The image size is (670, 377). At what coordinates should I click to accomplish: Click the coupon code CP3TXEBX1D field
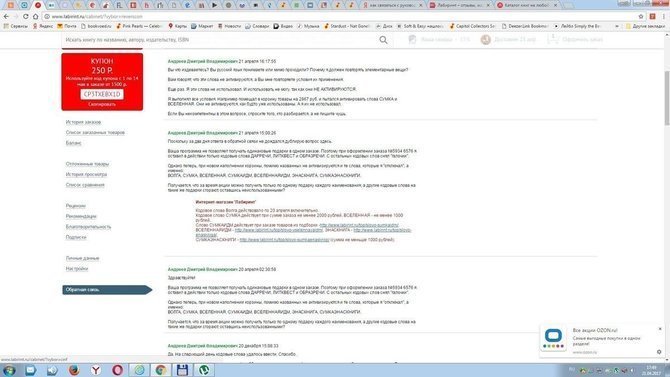coord(102,94)
